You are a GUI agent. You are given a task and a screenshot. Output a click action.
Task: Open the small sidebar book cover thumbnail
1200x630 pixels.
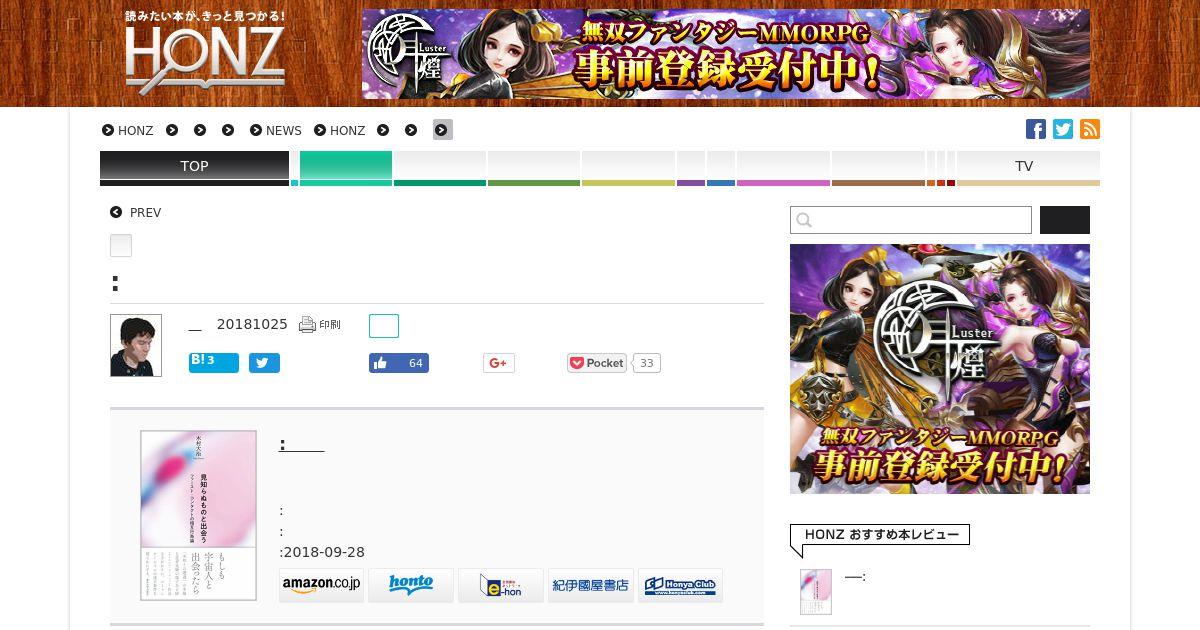[816, 592]
